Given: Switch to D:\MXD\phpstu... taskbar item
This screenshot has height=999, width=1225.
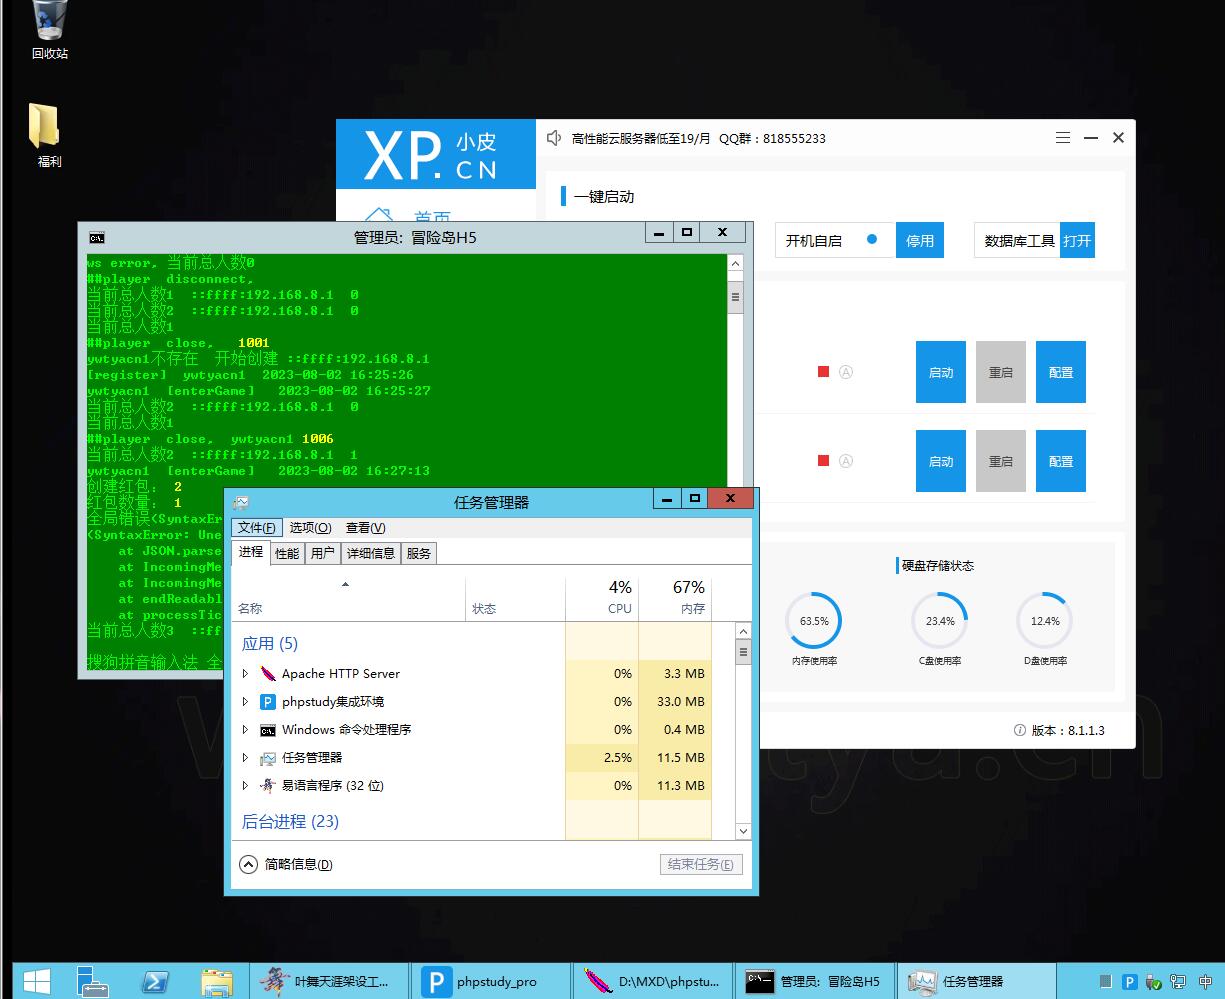Looking at the screenshot, I should [x=653, y=981].
